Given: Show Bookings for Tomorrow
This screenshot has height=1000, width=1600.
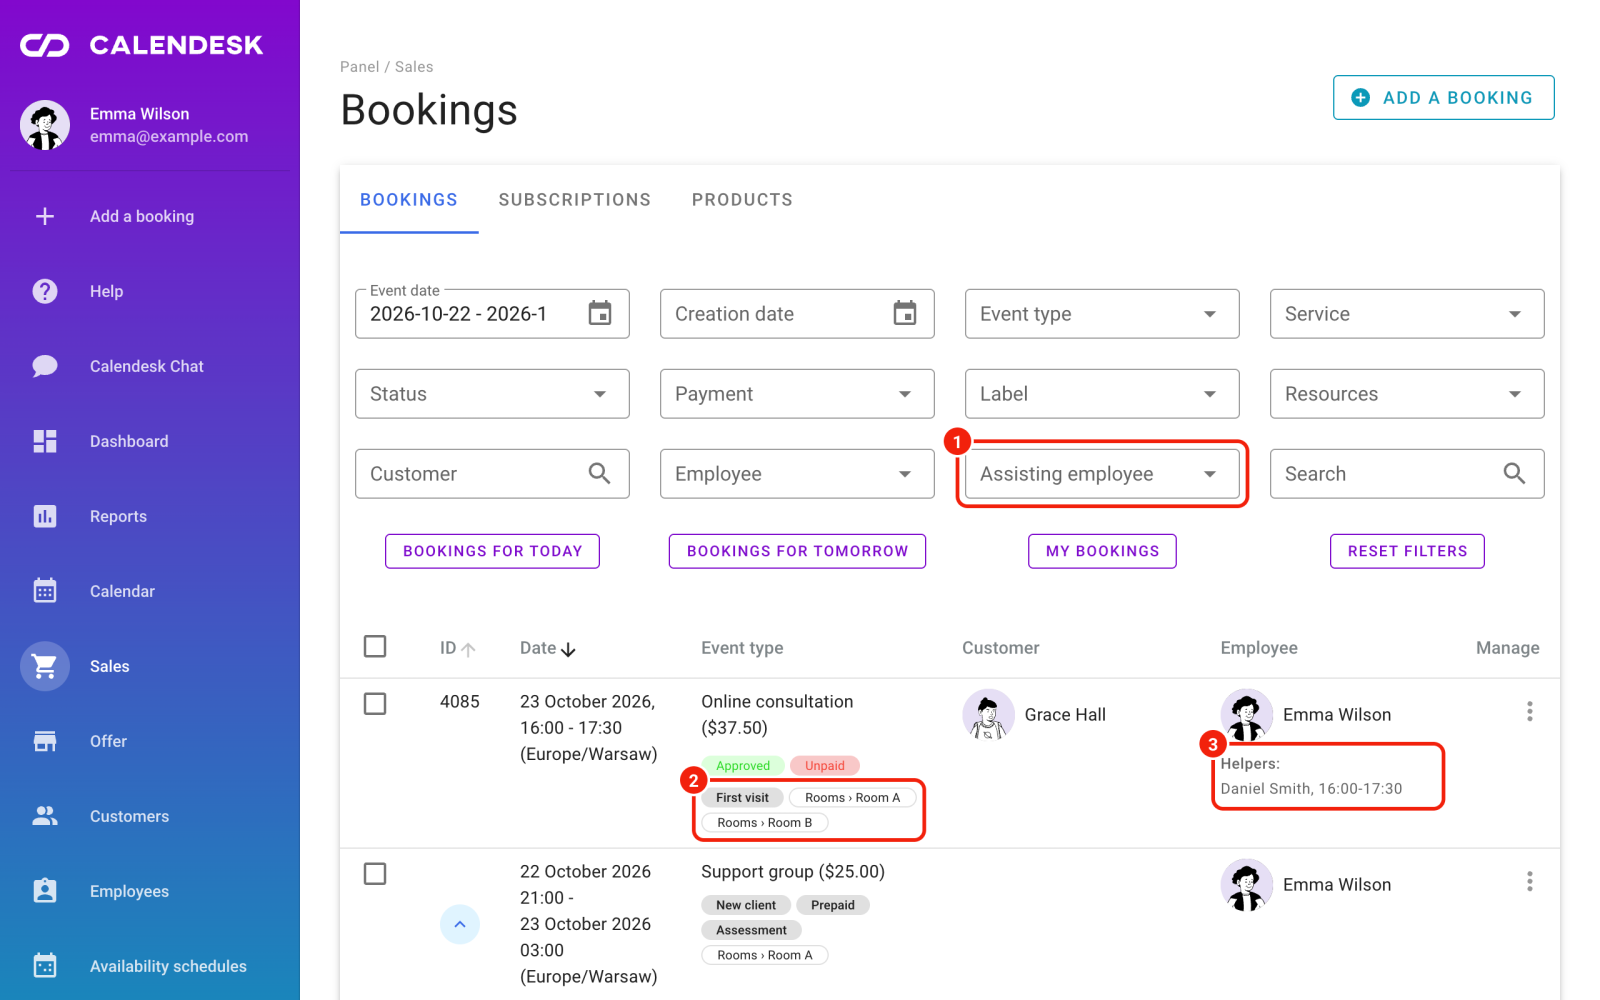Looking at the screenshot, I should point(797,551).
